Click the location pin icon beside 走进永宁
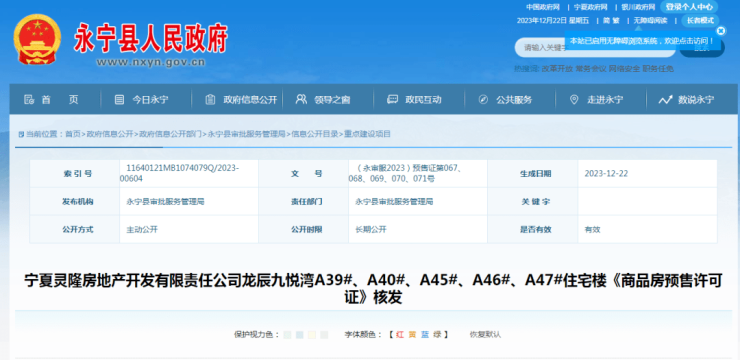The height and width of the screenshot is (360, 740). [574, 100]
